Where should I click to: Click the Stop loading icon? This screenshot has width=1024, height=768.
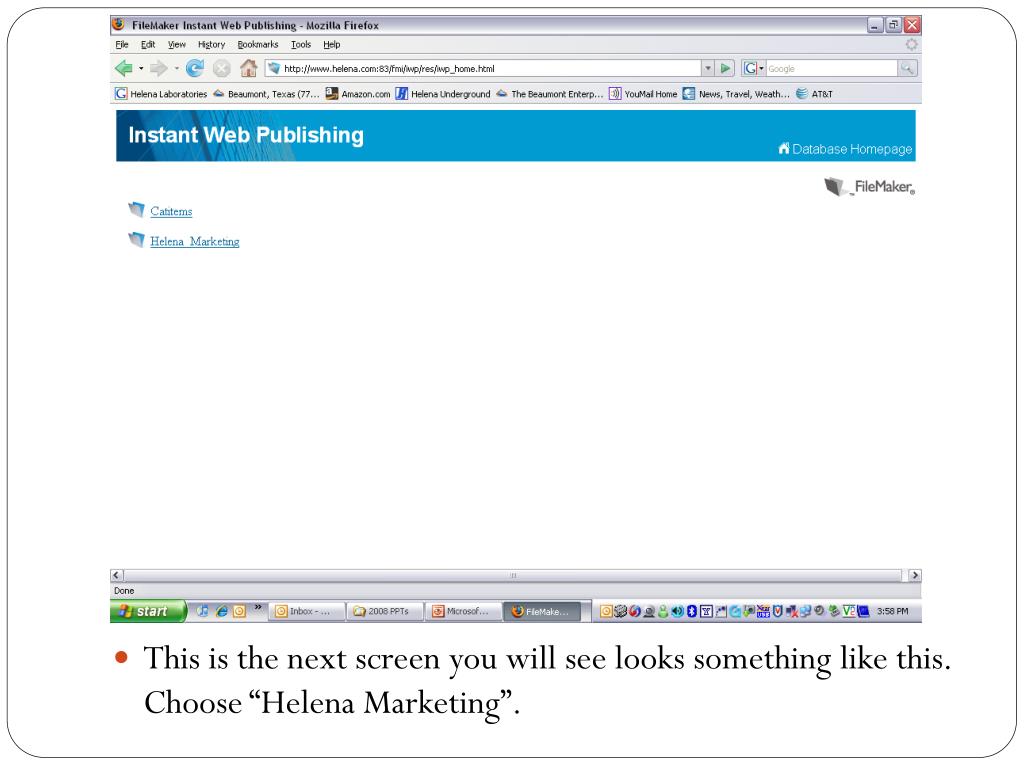(222, 68)
